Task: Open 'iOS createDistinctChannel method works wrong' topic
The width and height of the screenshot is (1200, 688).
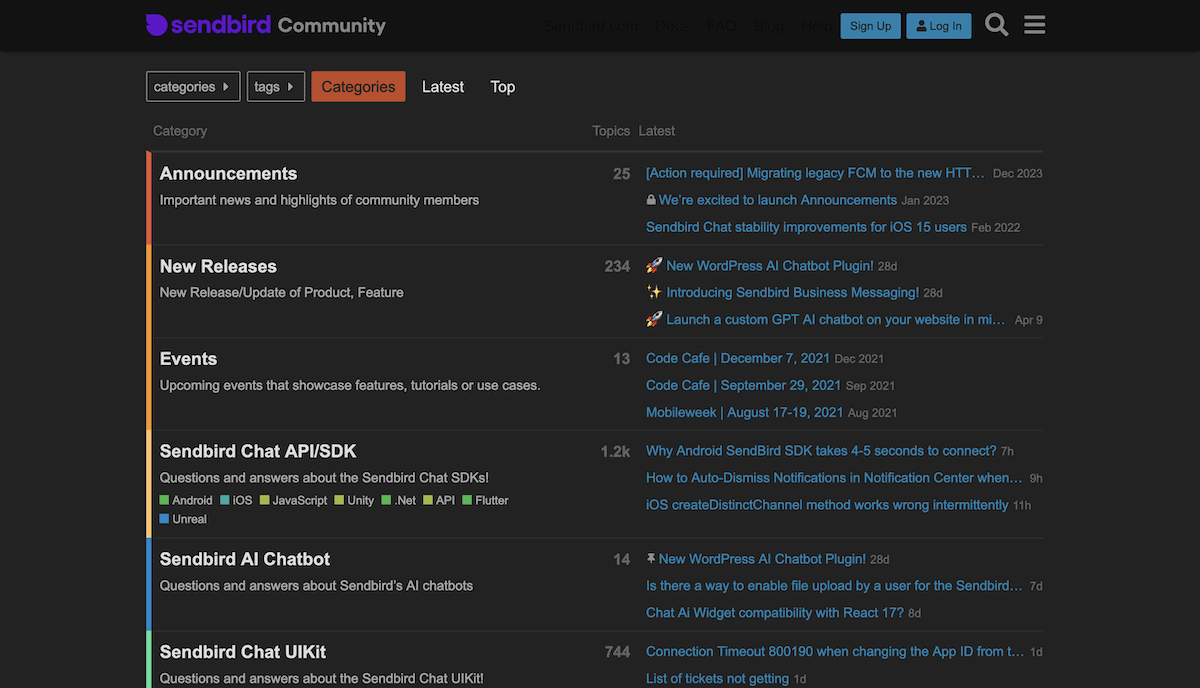Action: pyautogui.click(x=827, y=505)
